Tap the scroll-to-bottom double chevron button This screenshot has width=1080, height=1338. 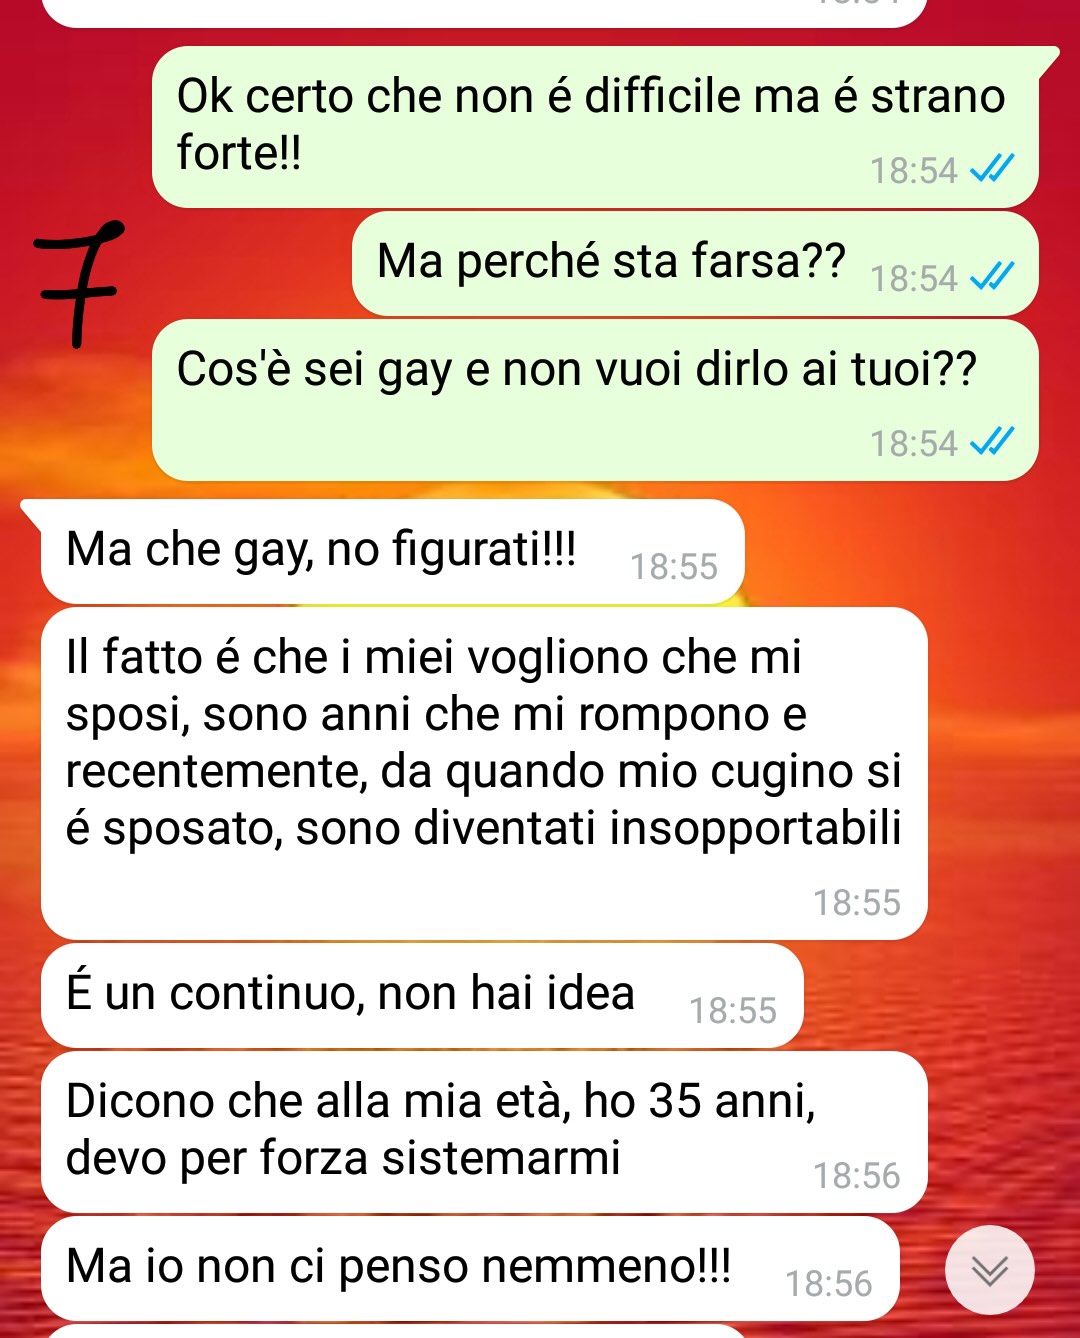[x=990, y=1270]
